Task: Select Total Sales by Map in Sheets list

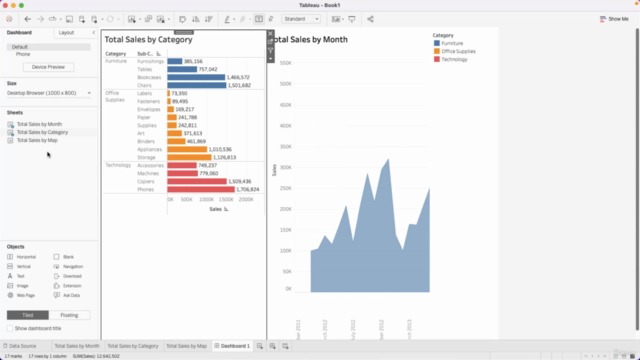Action: [37, 140]
